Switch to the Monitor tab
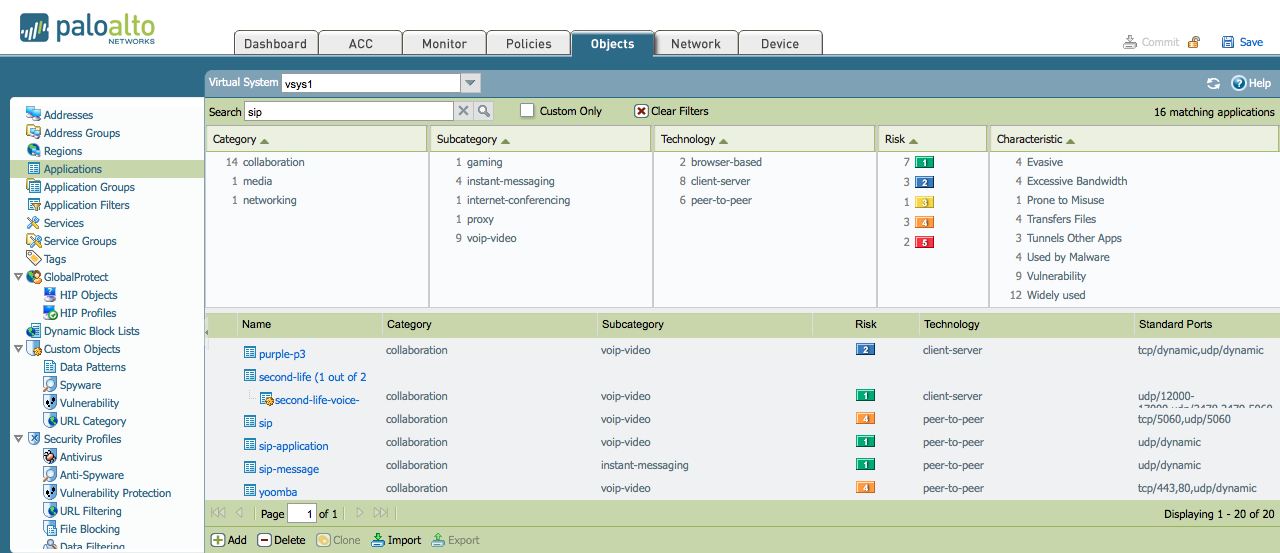1280x553 pixels. (444, 43)
